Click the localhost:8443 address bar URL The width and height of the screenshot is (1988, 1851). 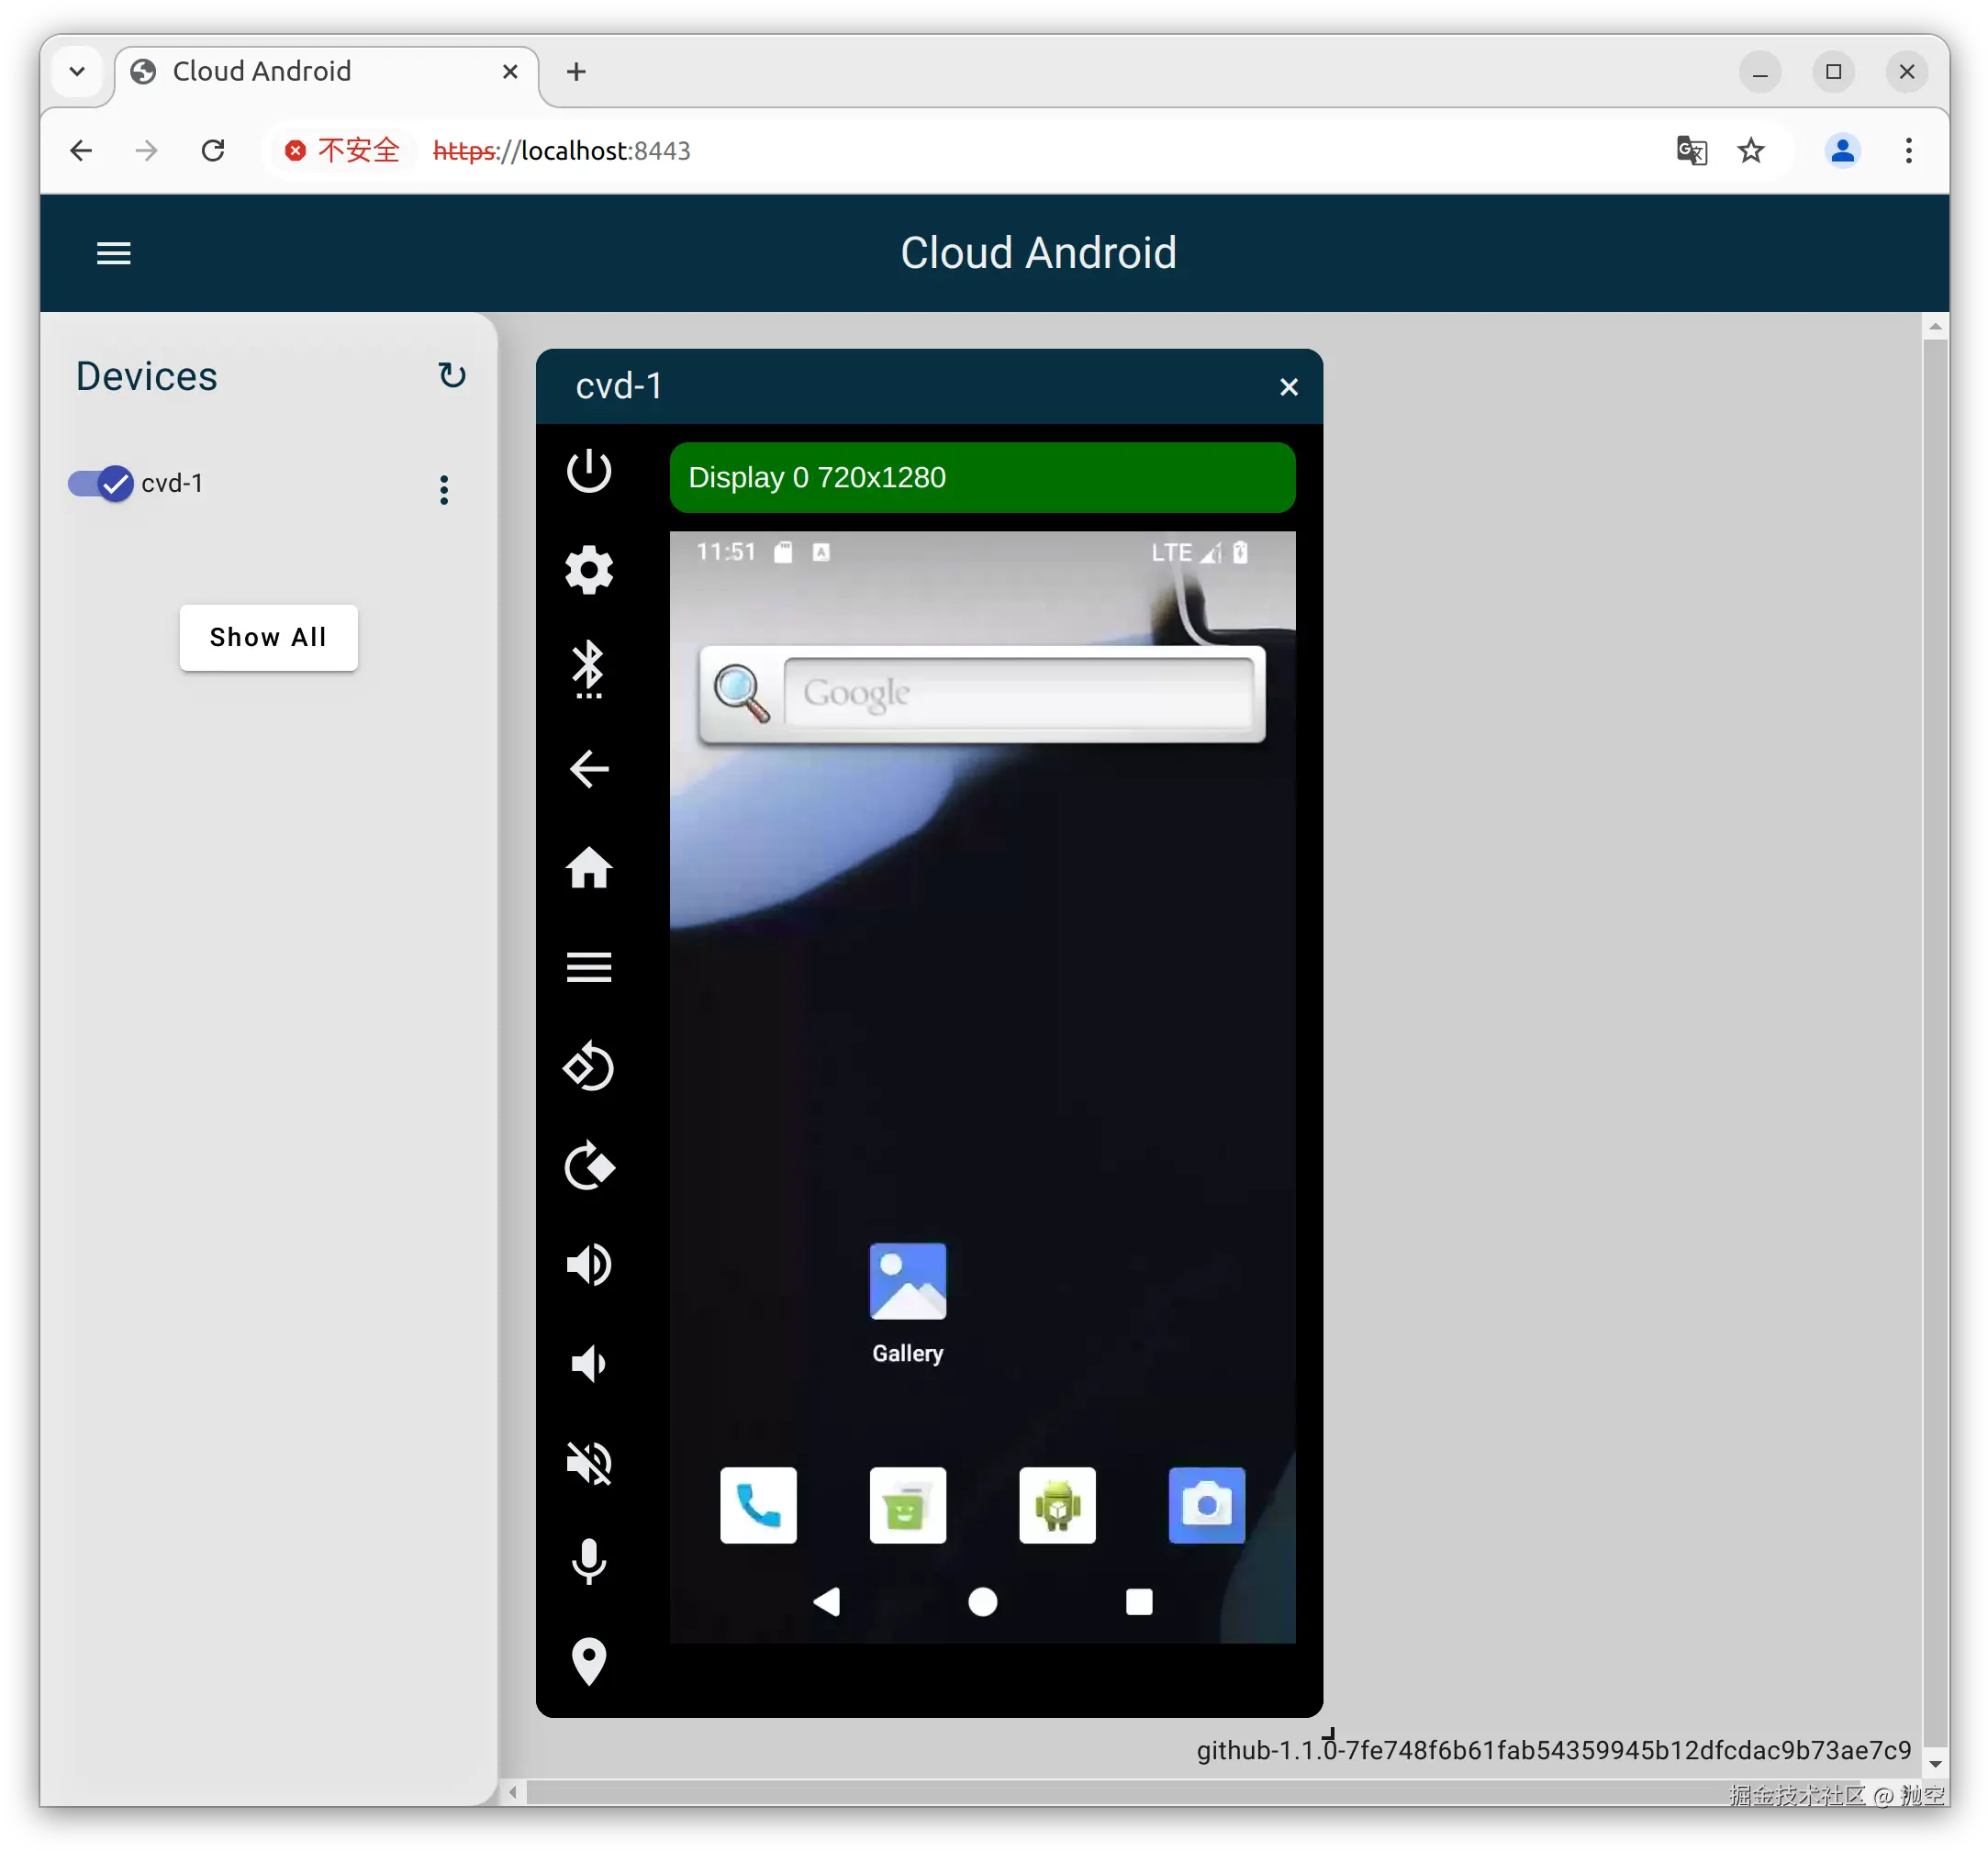tap(562, 151)
